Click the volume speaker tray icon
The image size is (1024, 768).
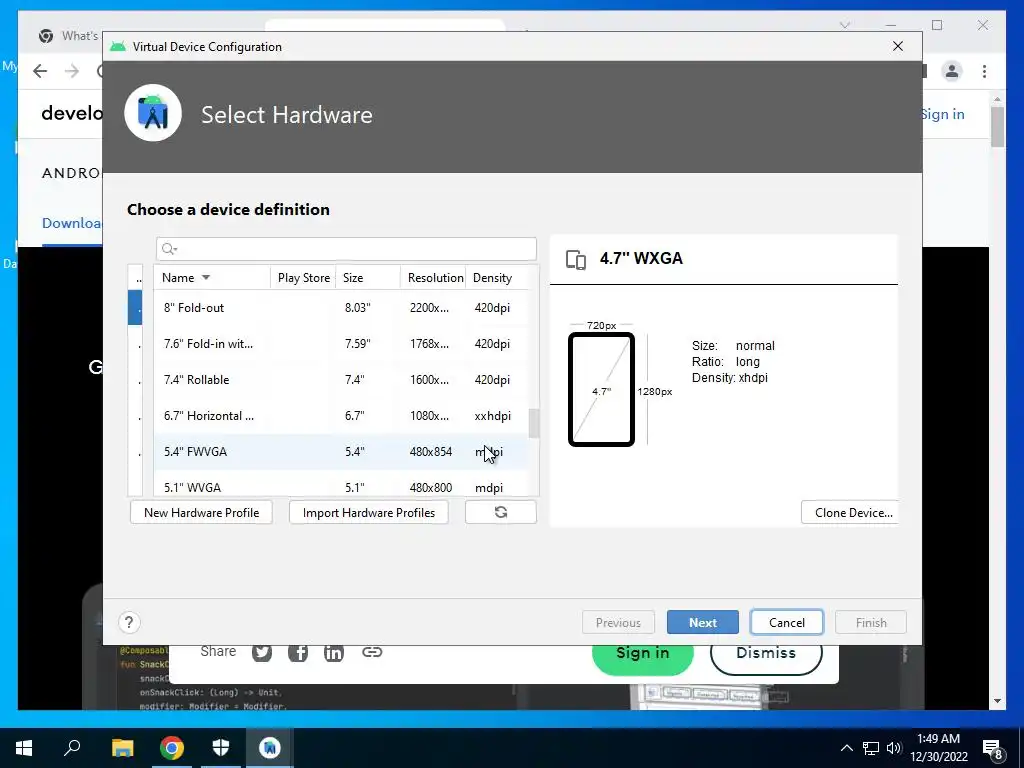pyautogui.click(x=894, y=748)
